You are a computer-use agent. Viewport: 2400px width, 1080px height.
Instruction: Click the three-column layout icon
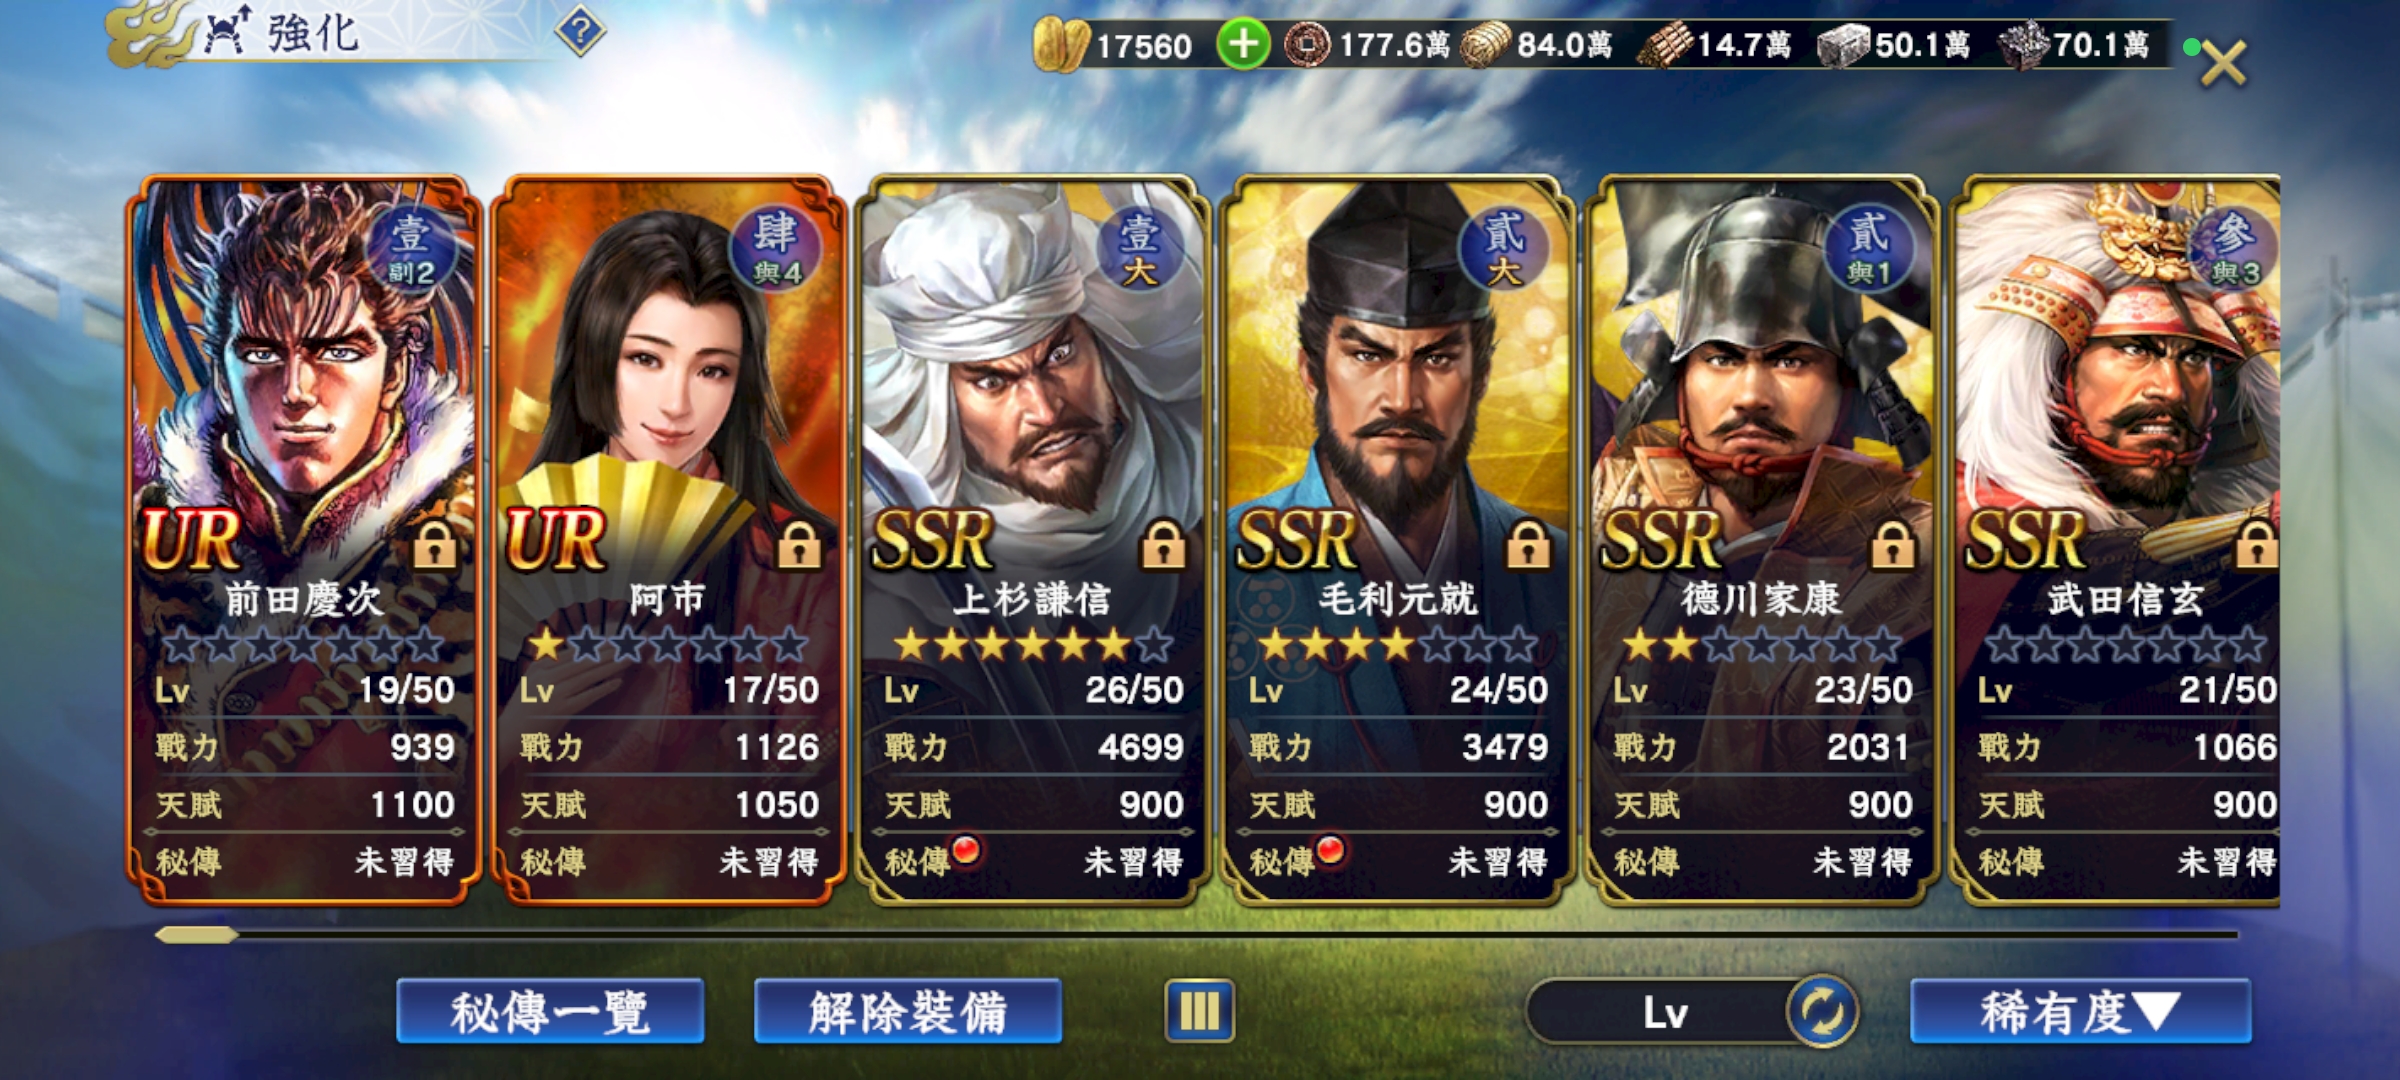pyautogui.click(x=1199, y=1011)
